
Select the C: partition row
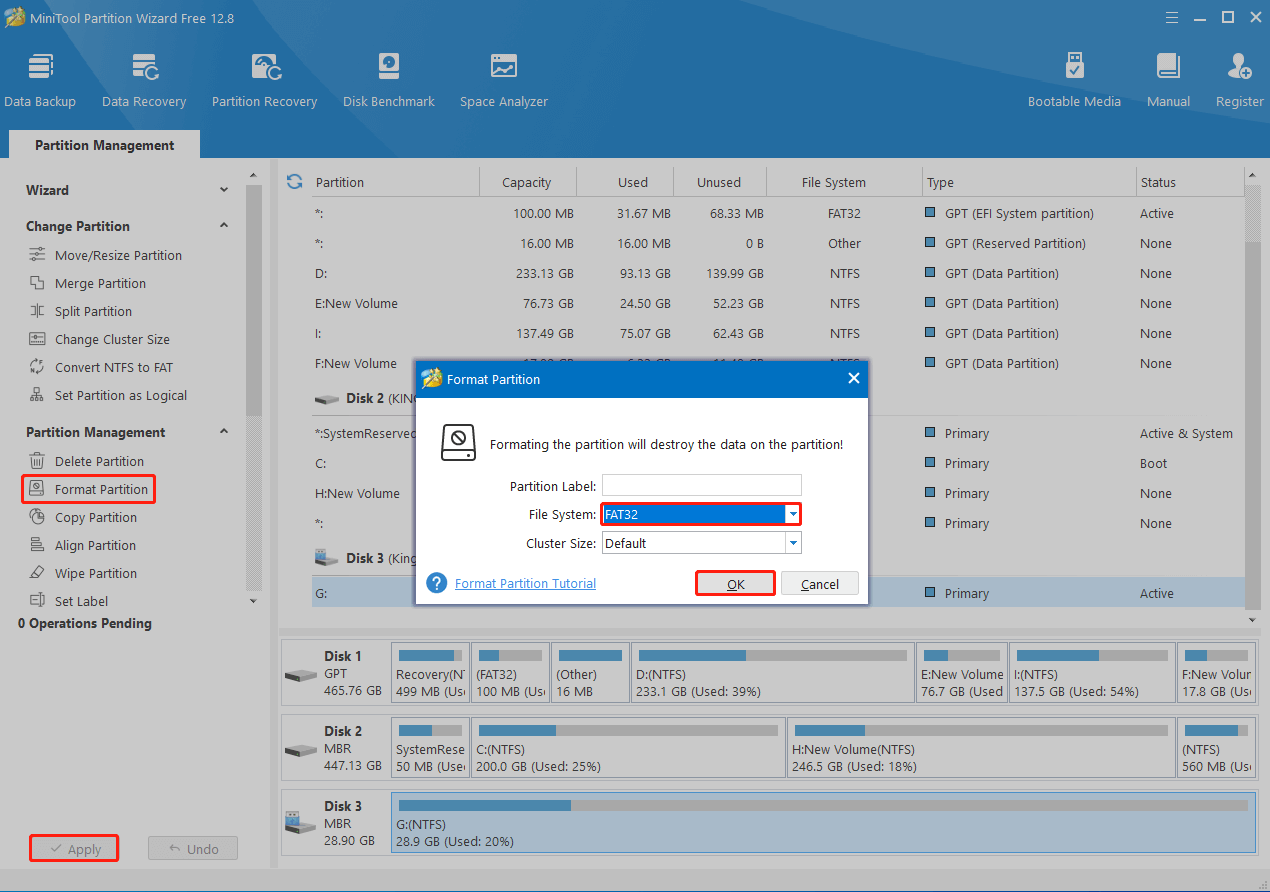[x=778, y=463]
